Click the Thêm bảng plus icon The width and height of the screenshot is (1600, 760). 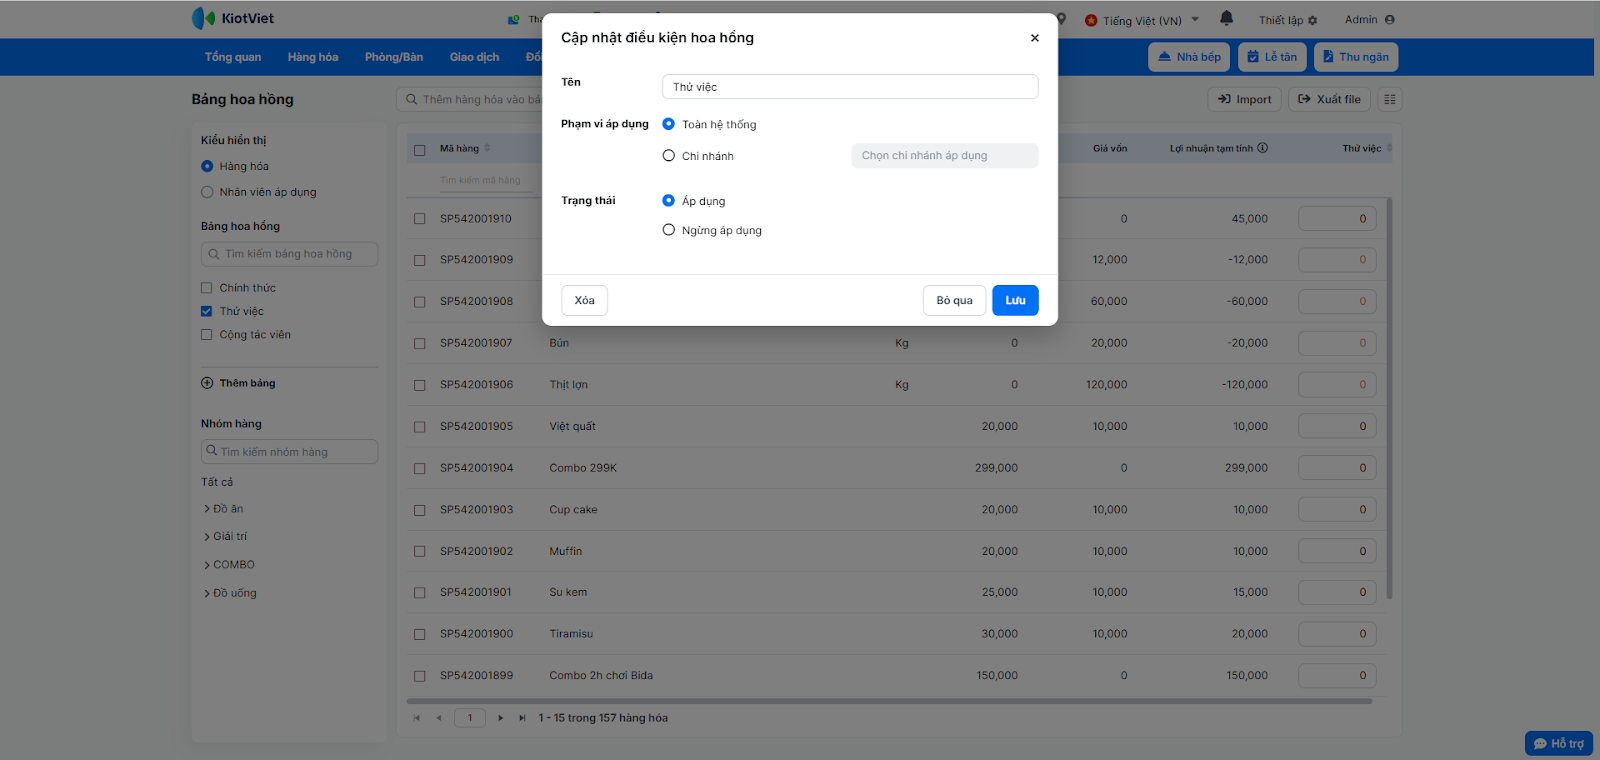(207, 383)
